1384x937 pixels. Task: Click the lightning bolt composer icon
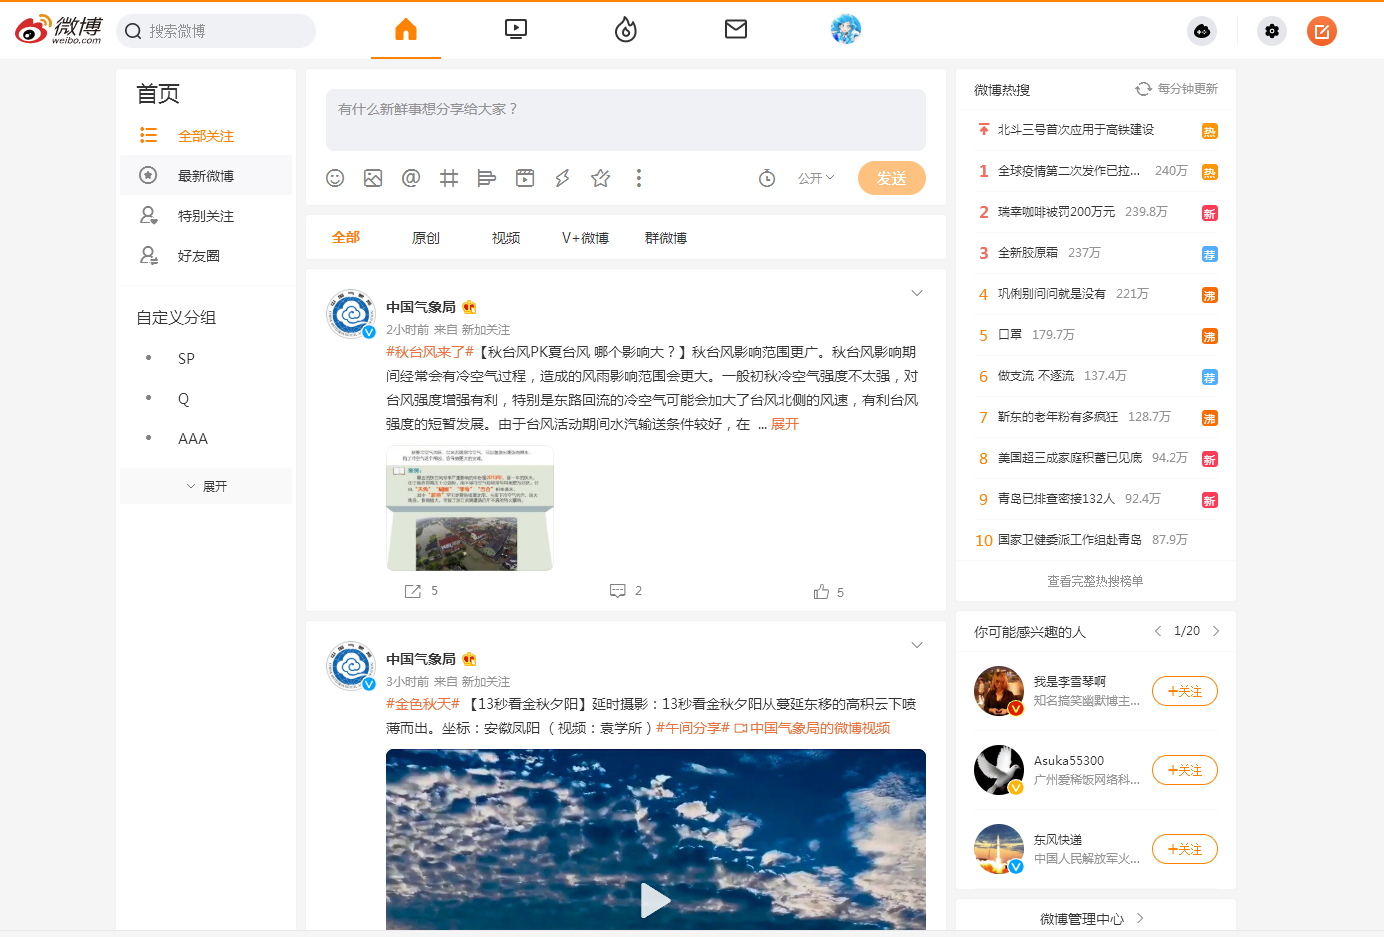coord(563,178)
